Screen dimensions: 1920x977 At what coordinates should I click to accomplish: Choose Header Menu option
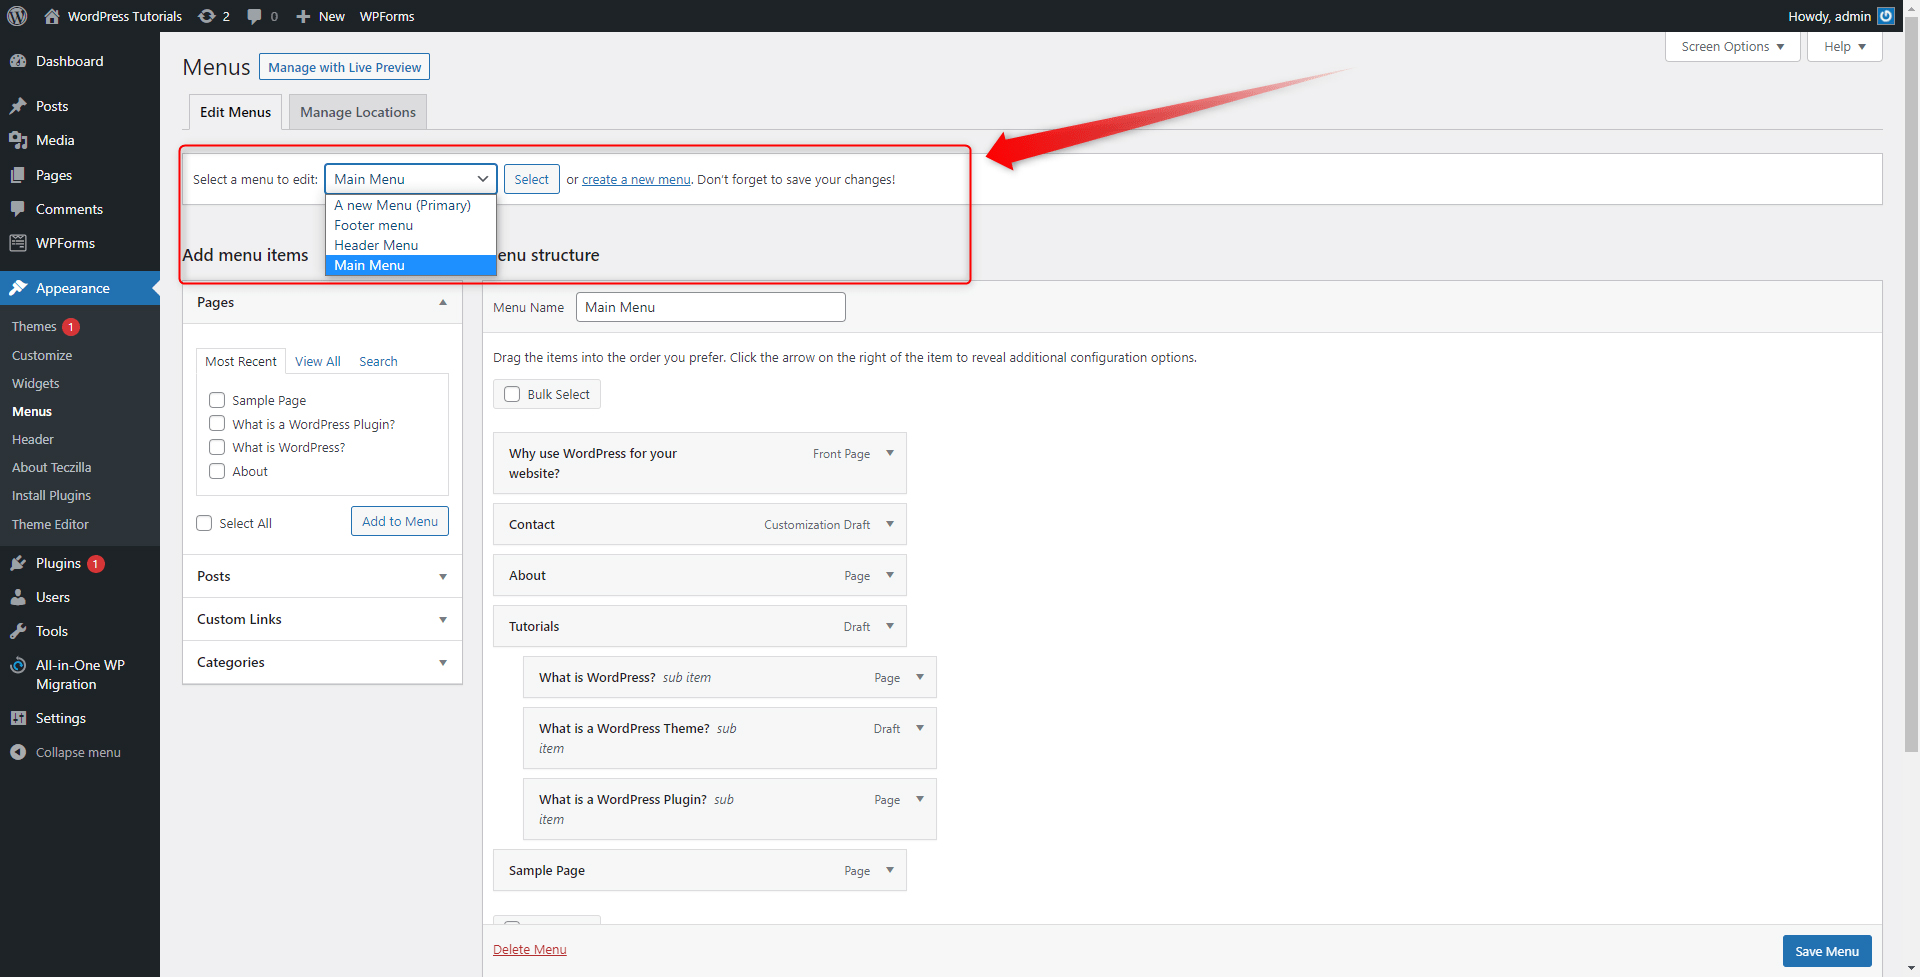(411, 245)
